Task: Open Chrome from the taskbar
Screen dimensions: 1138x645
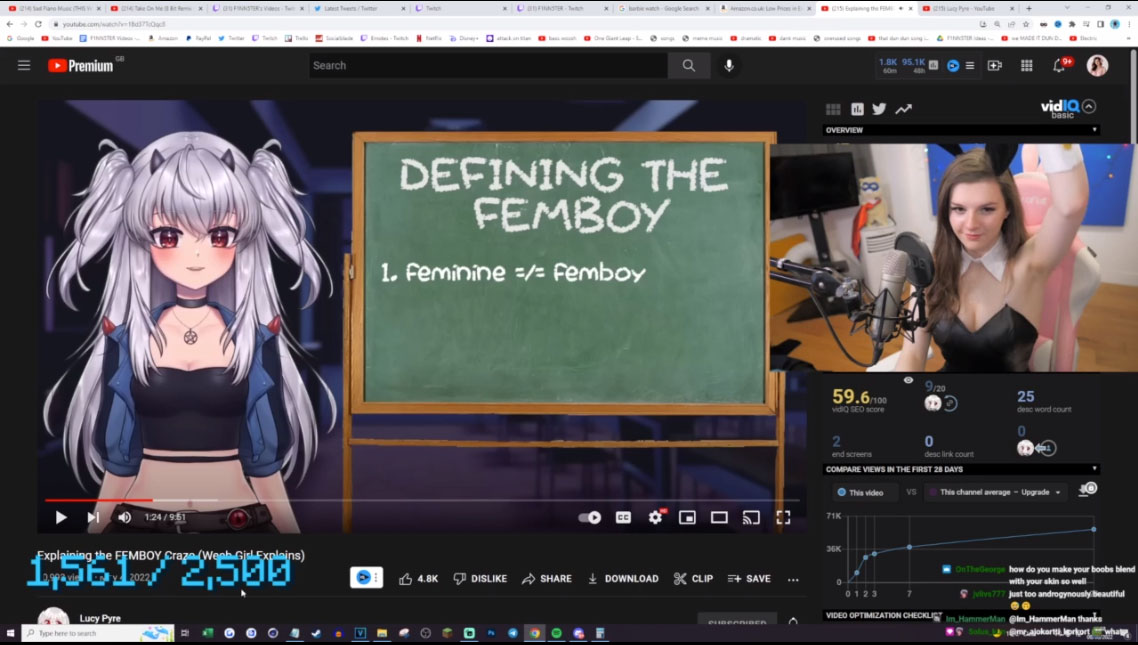Action: pyautogui.click(x=535, y=633)
